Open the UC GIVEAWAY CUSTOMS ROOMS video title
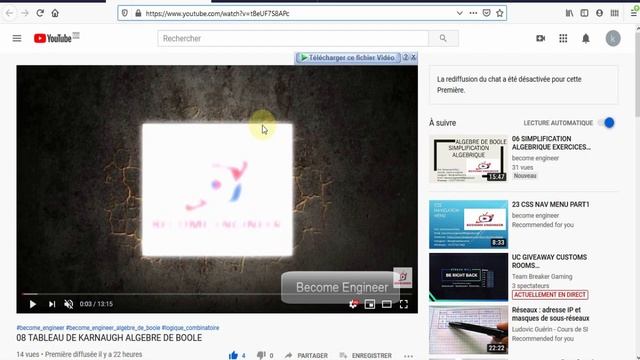The height and width of the screenshot is (360, 640). pyautogui.click(x=549, y=261)
